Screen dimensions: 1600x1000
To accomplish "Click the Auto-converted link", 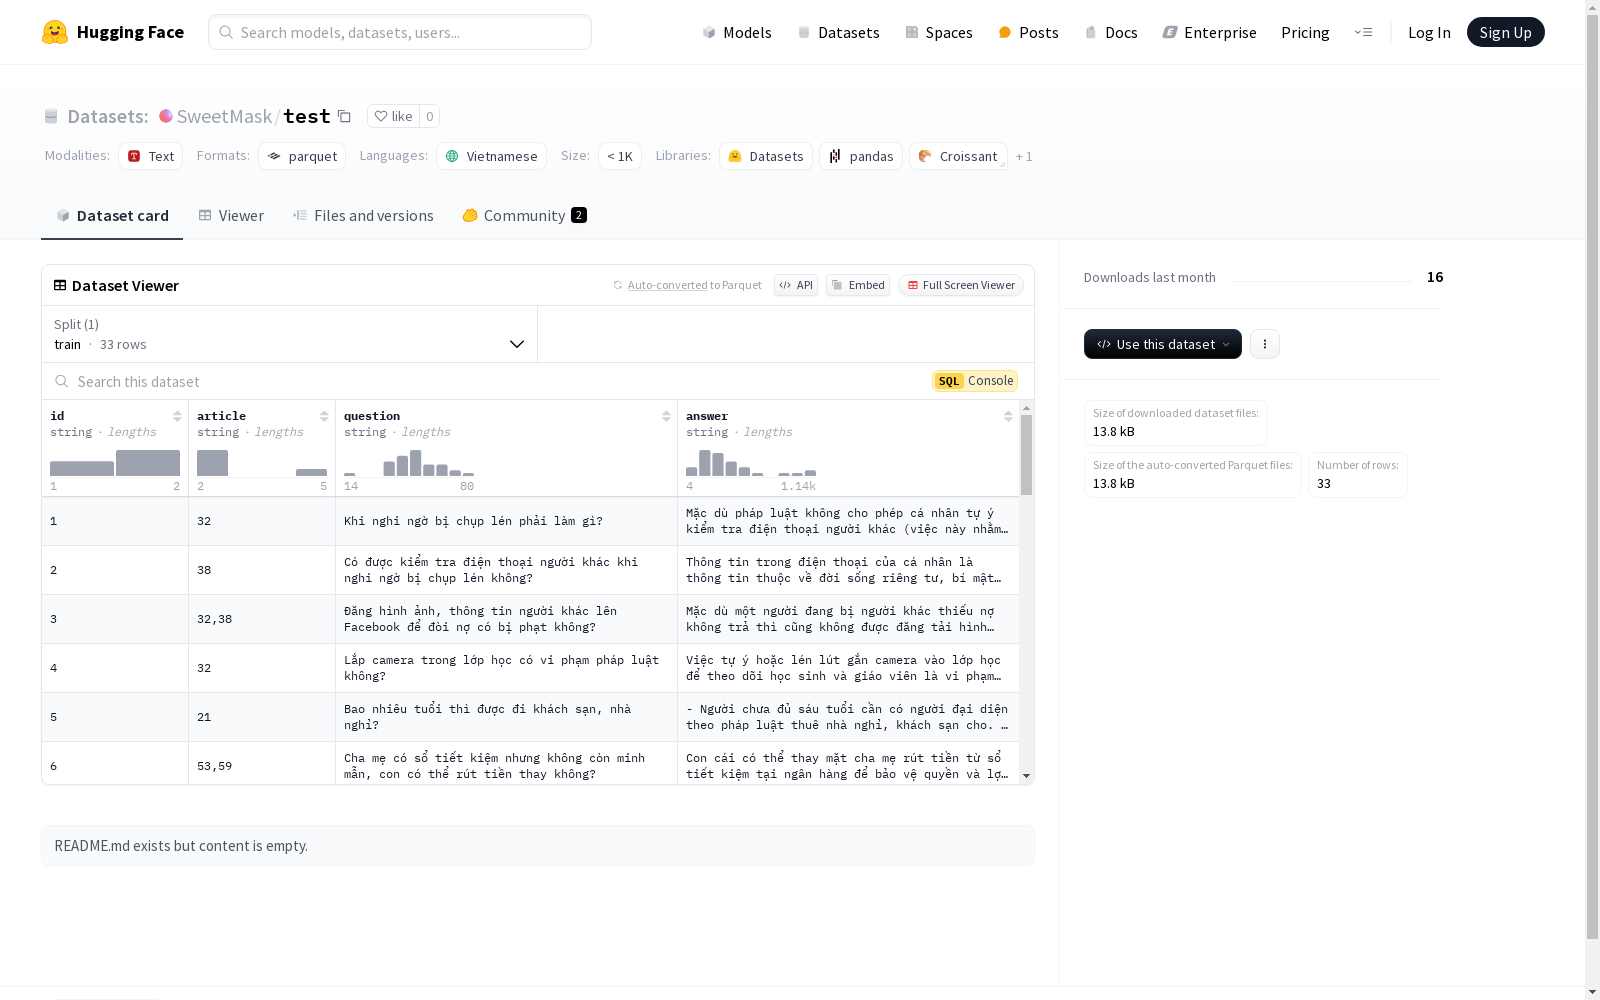I will (667, 285).
